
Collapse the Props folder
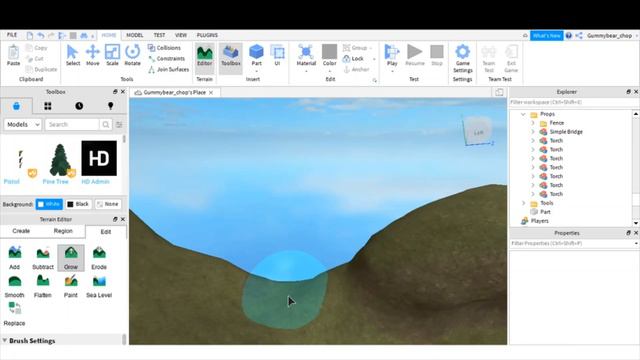pyautogui.click(x=523, y=114)
